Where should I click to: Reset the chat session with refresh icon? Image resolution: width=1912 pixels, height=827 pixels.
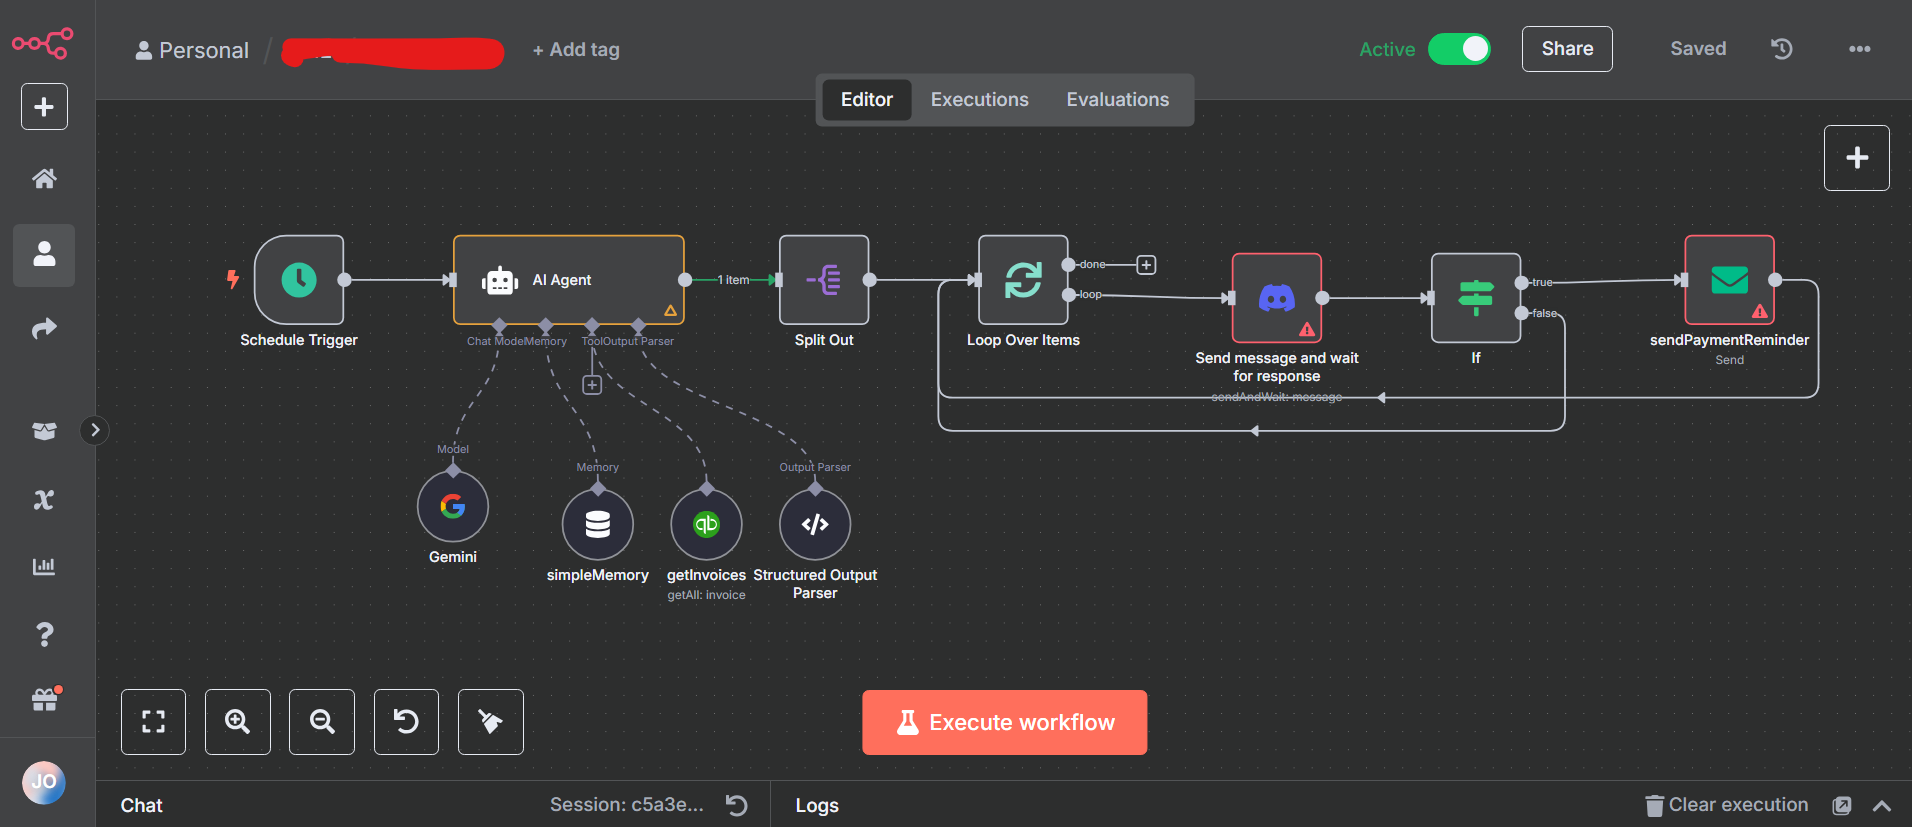point(737,806)
